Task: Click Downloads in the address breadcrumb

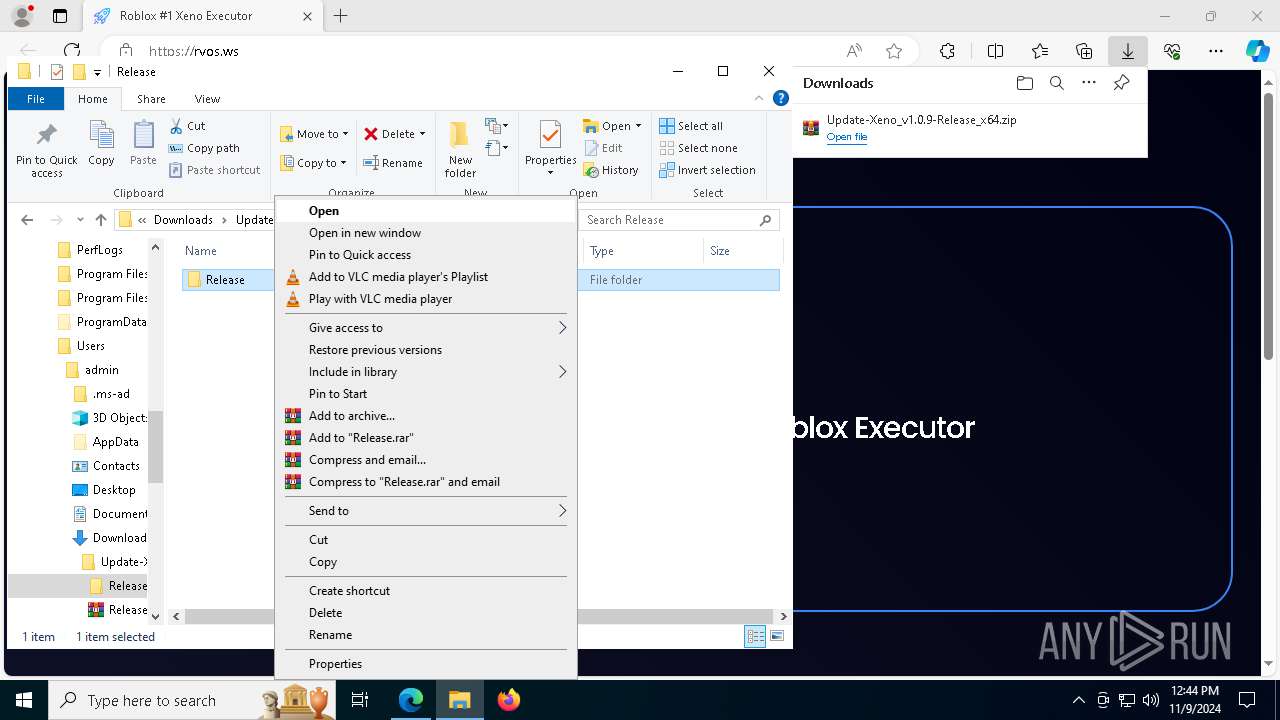Action: pos(183,220)
